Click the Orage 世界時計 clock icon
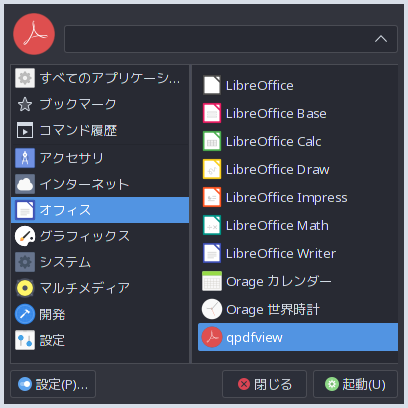Image resolution: width=408 pixels, height=408 pixels. (212, 309)
